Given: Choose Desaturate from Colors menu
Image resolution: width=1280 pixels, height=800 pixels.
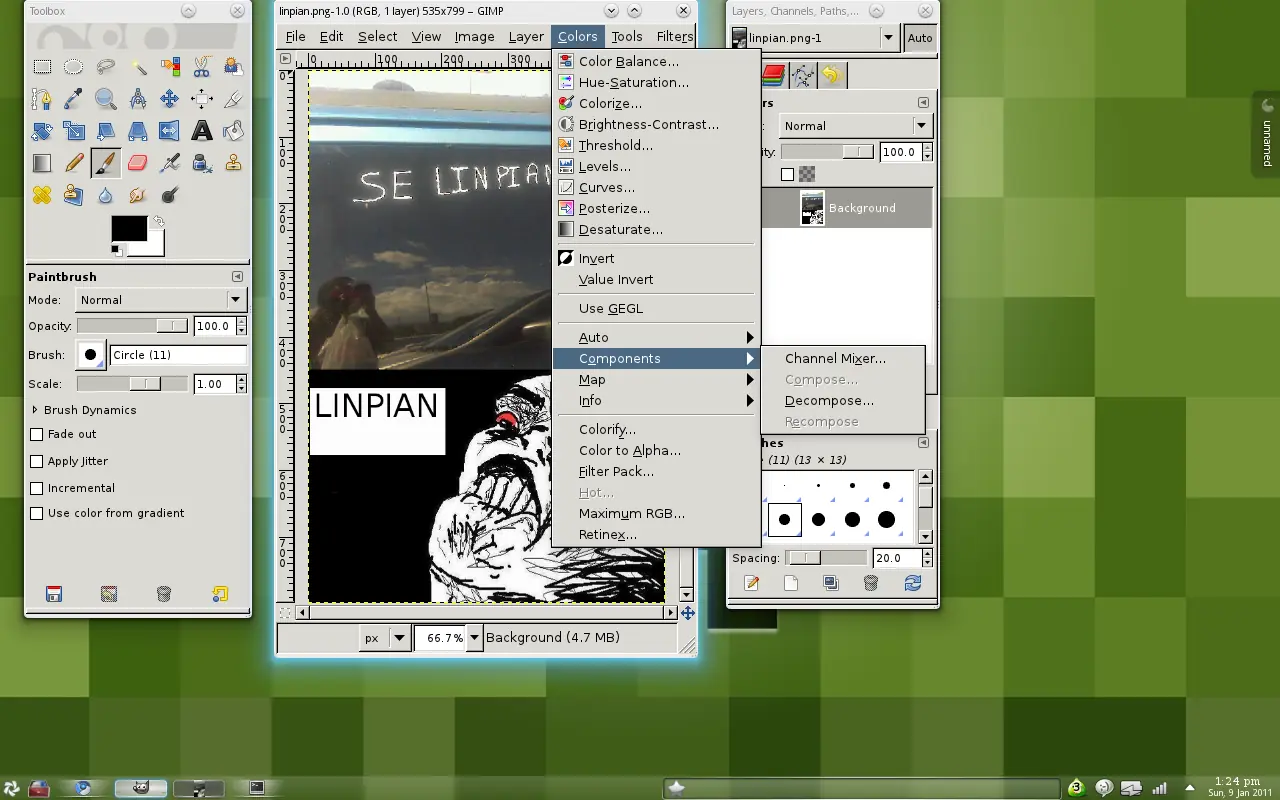Looking at the screenshot, I should point(655,229).
